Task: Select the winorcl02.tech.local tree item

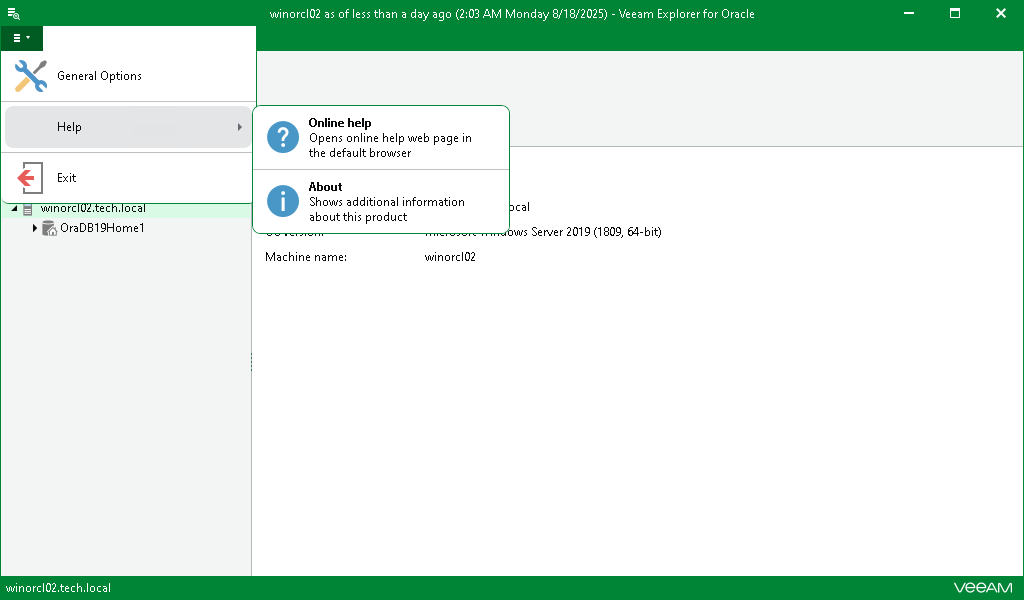Action: (x=91, y=208)
